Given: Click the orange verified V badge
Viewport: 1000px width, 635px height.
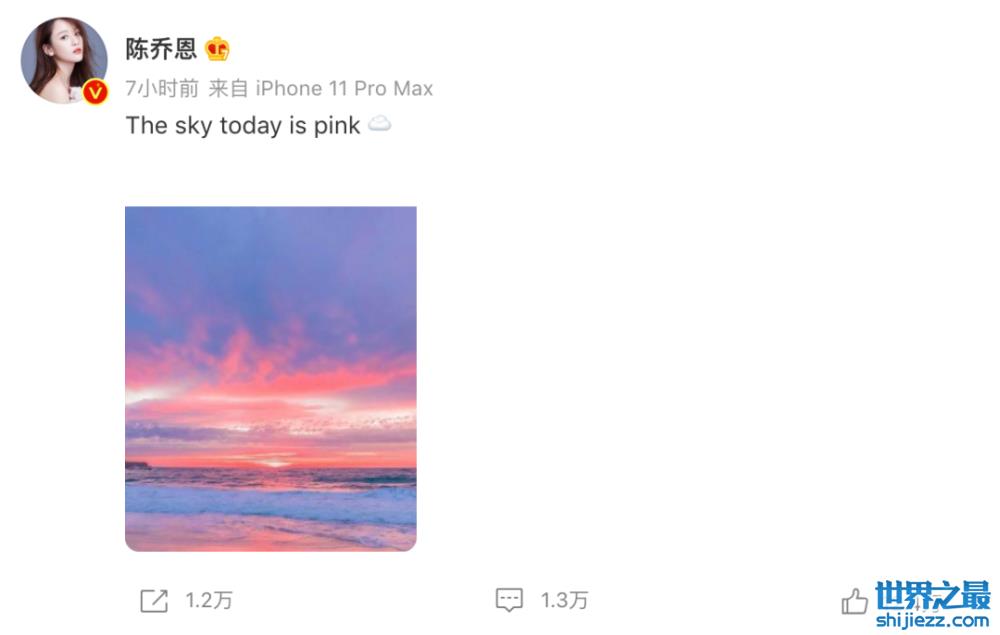Looking at the screenshot, I should pyautogui.click(x=95, y=93).
